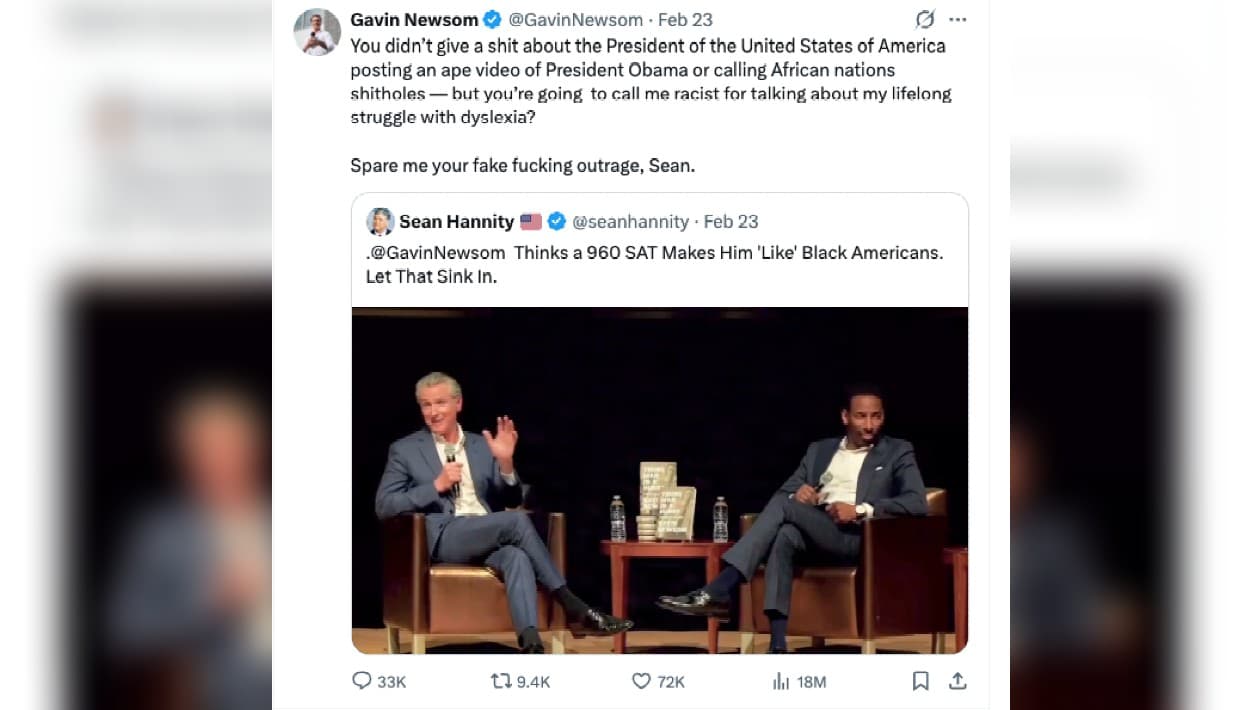Bookmark this Gavin Newsom post
This screenshot has height=710, width=1250.
(x=920, y=681)
